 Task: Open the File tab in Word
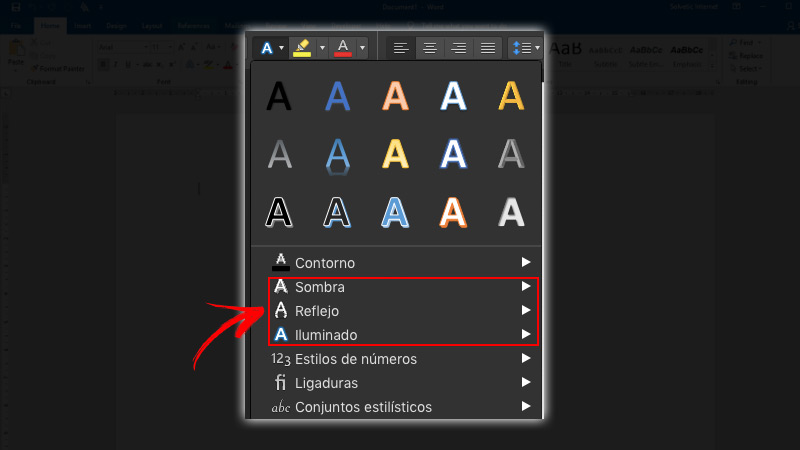pyautogui.click(x=16, y=26)
